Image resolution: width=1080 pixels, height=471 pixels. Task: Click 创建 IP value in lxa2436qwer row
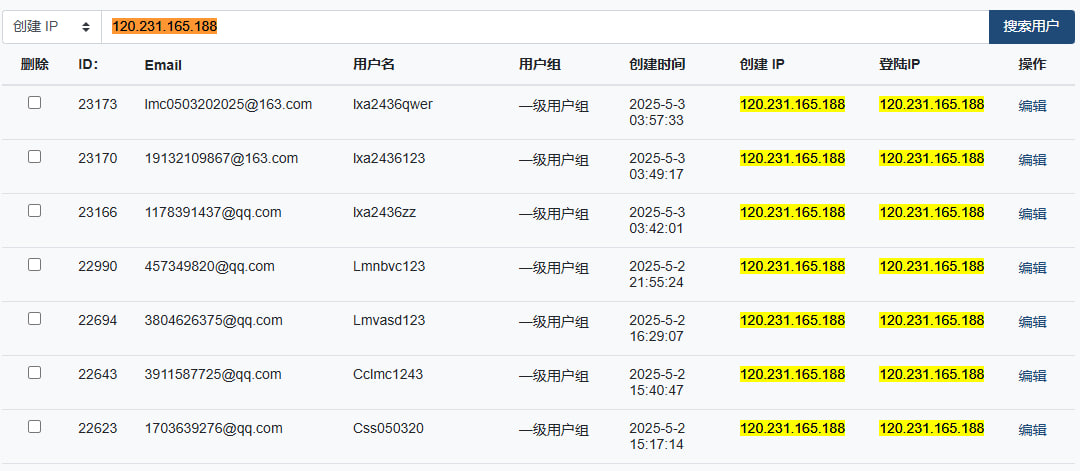(793, 104)
